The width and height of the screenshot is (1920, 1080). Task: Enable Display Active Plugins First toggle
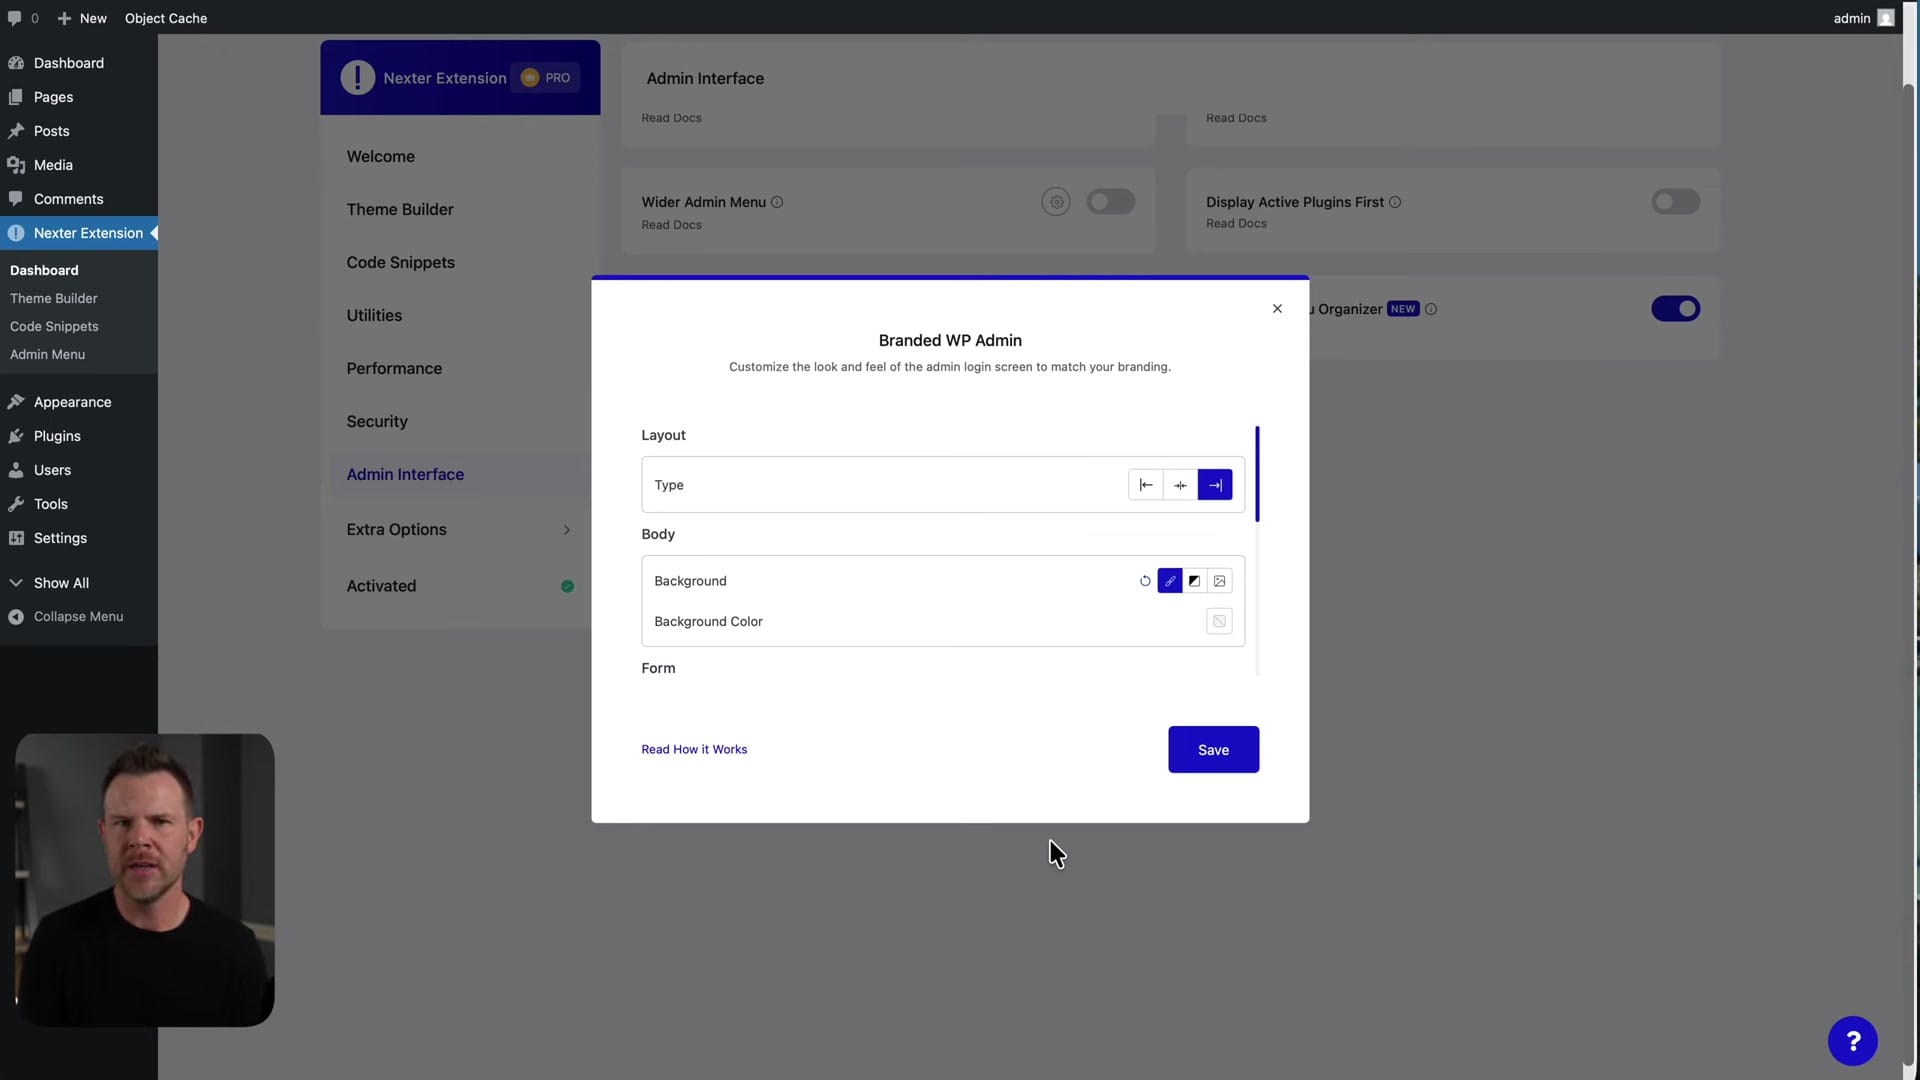coord(1676,202)
